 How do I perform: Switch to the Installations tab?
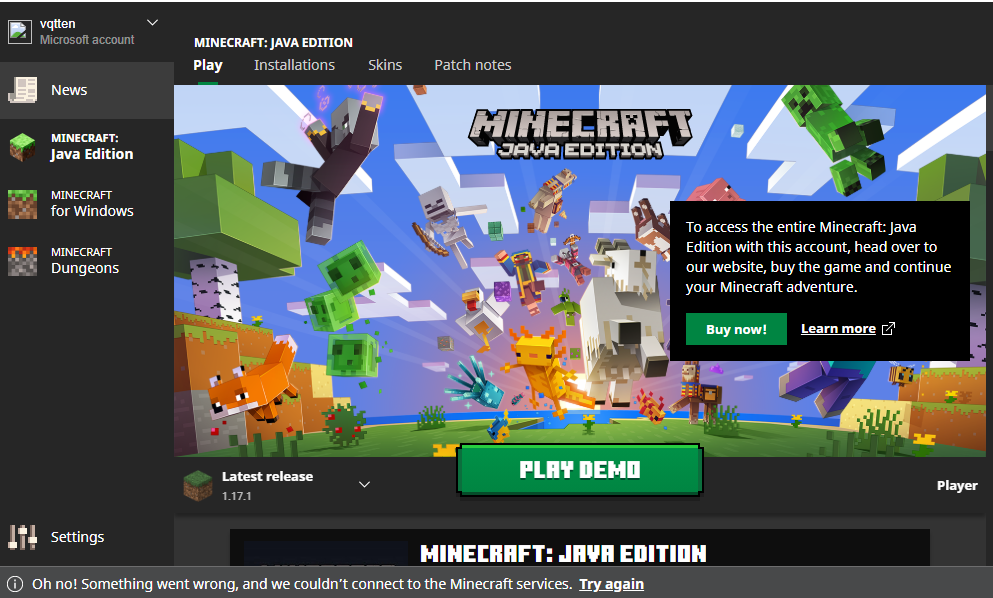click(294, 65)
